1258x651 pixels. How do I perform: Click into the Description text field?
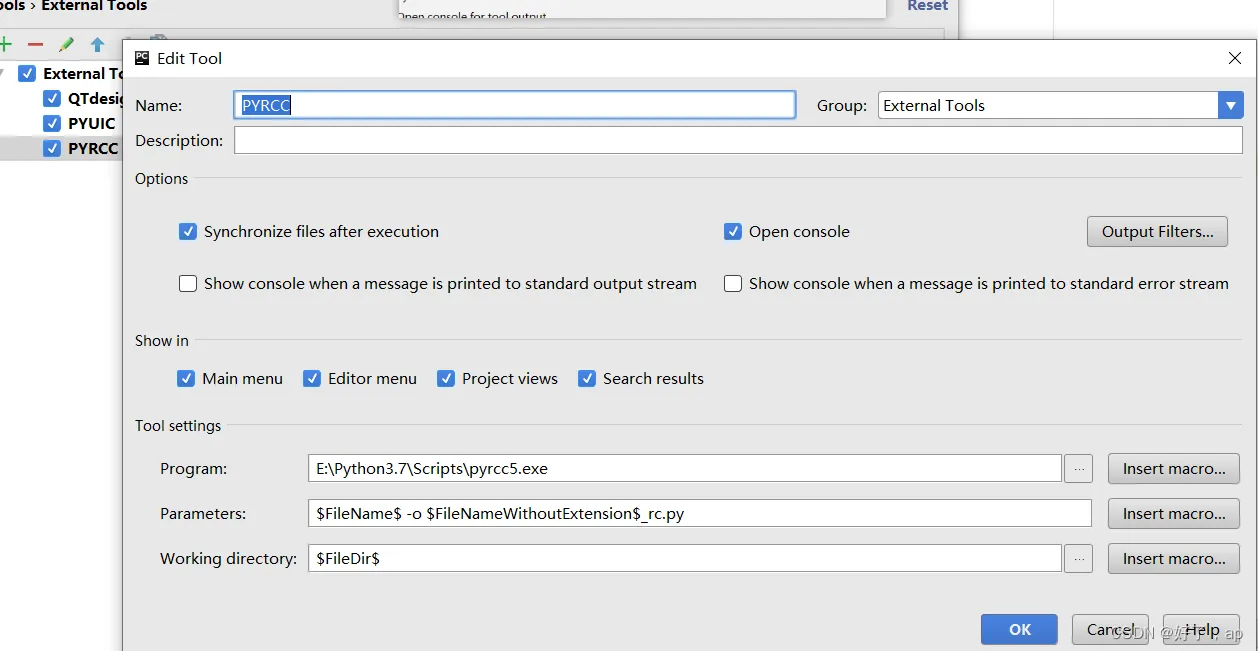(x=738, y=141)
